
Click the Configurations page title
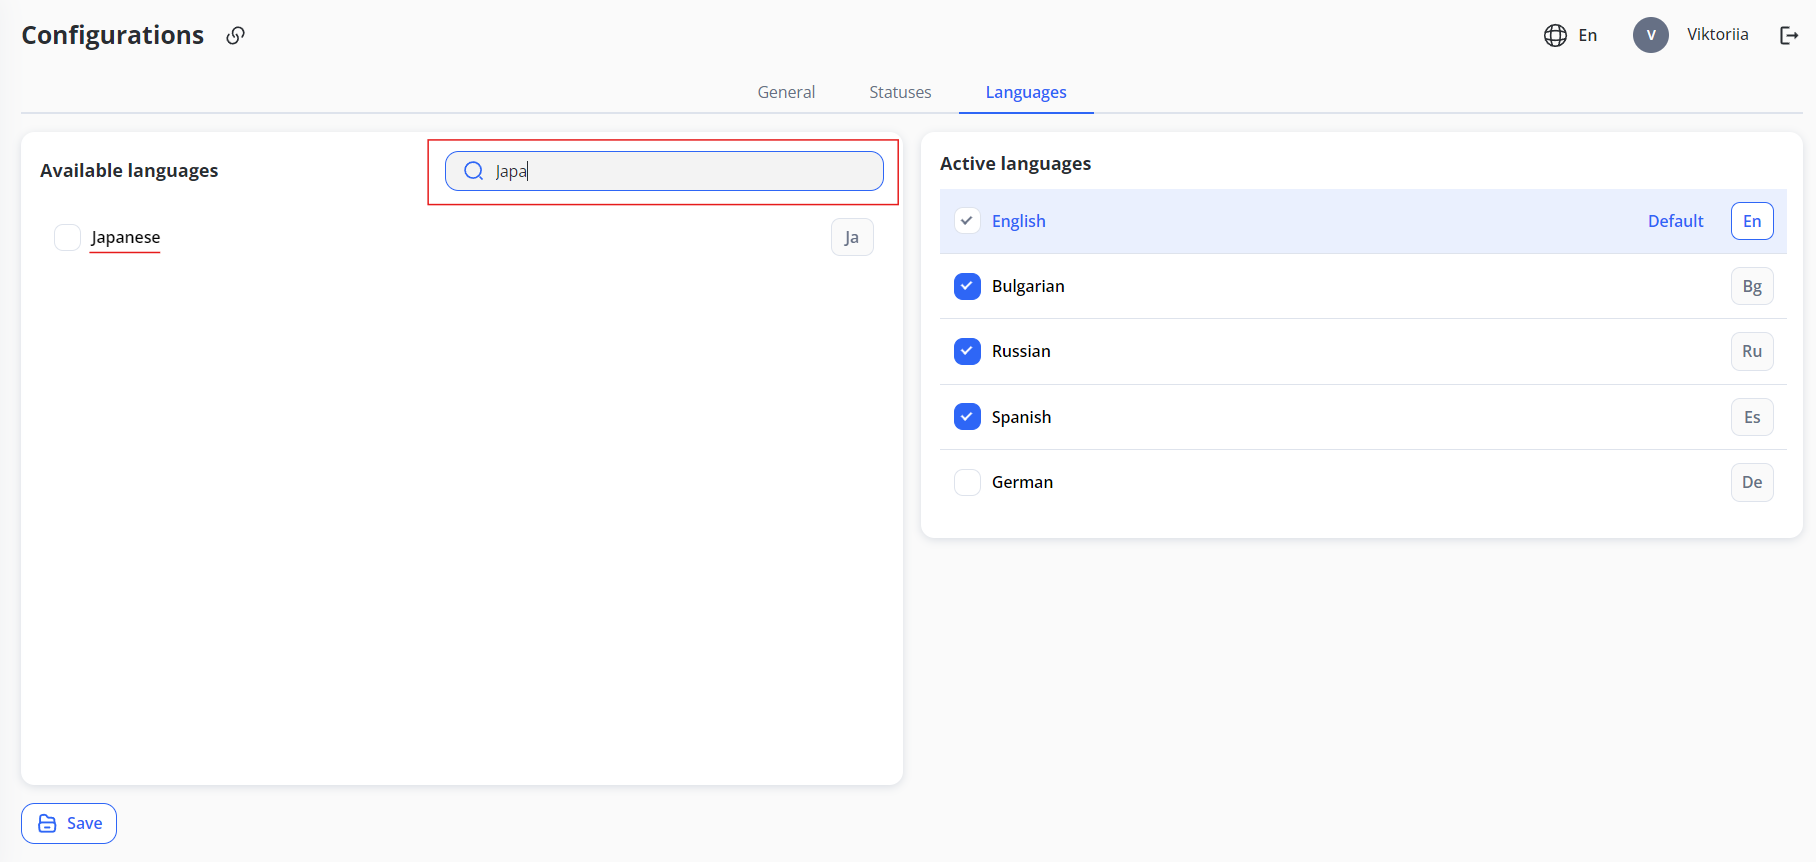pos(113,35)
